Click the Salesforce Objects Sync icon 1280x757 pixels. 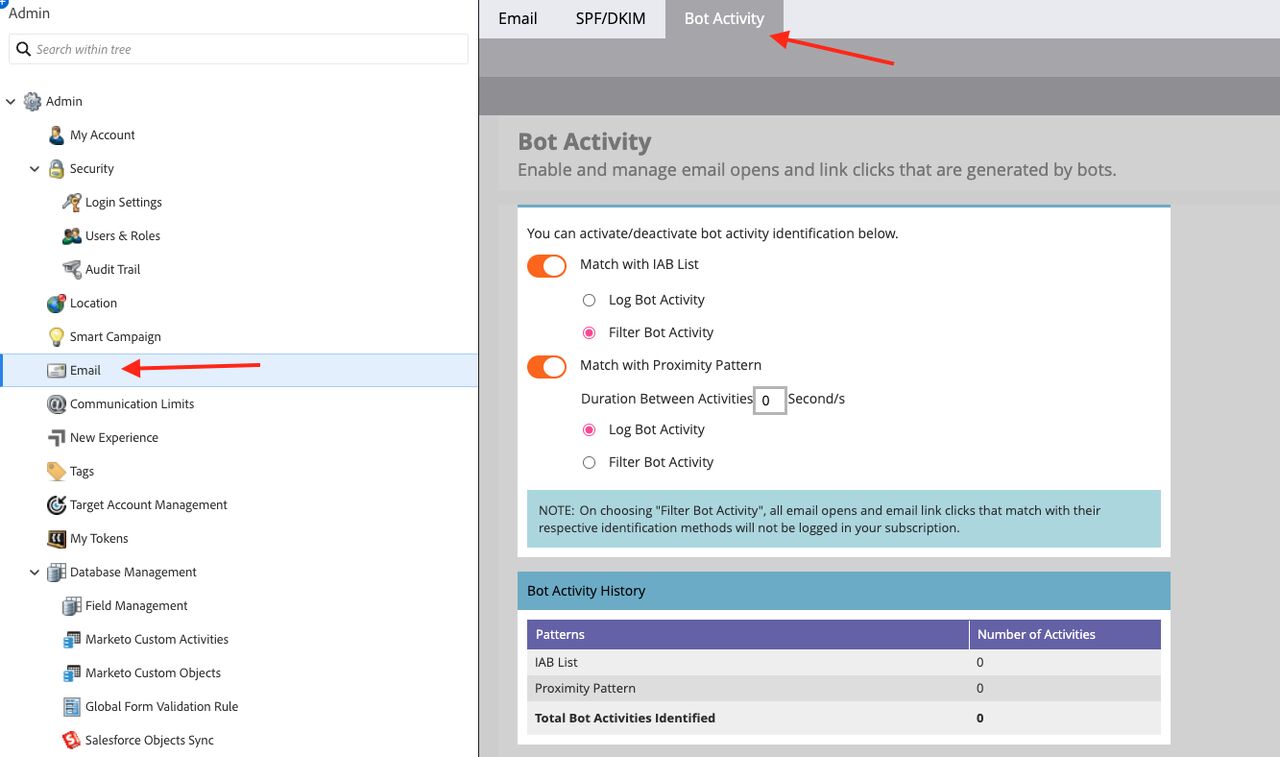[72, 740]
